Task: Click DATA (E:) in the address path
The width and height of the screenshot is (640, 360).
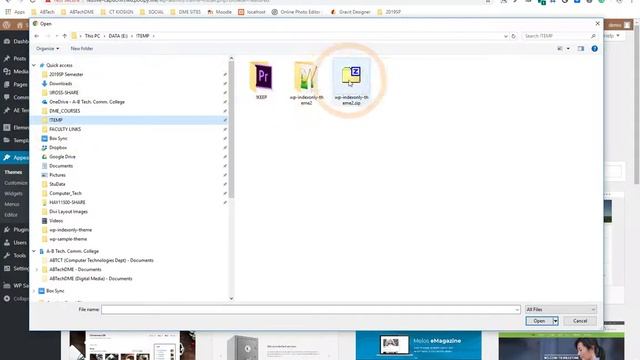Action: point(118,36)
